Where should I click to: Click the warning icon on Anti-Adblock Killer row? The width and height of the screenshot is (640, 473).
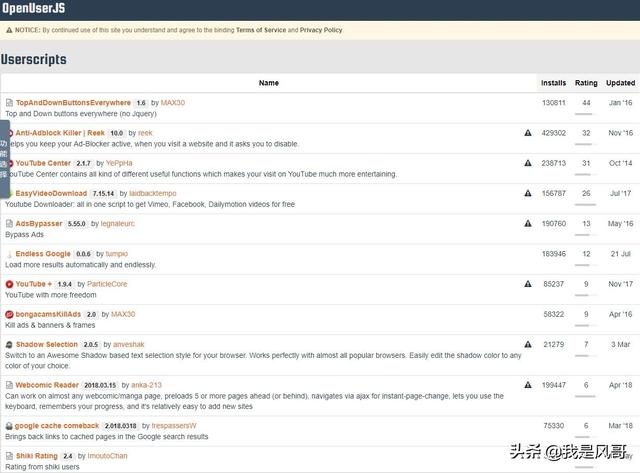click(x=528, y=133)
